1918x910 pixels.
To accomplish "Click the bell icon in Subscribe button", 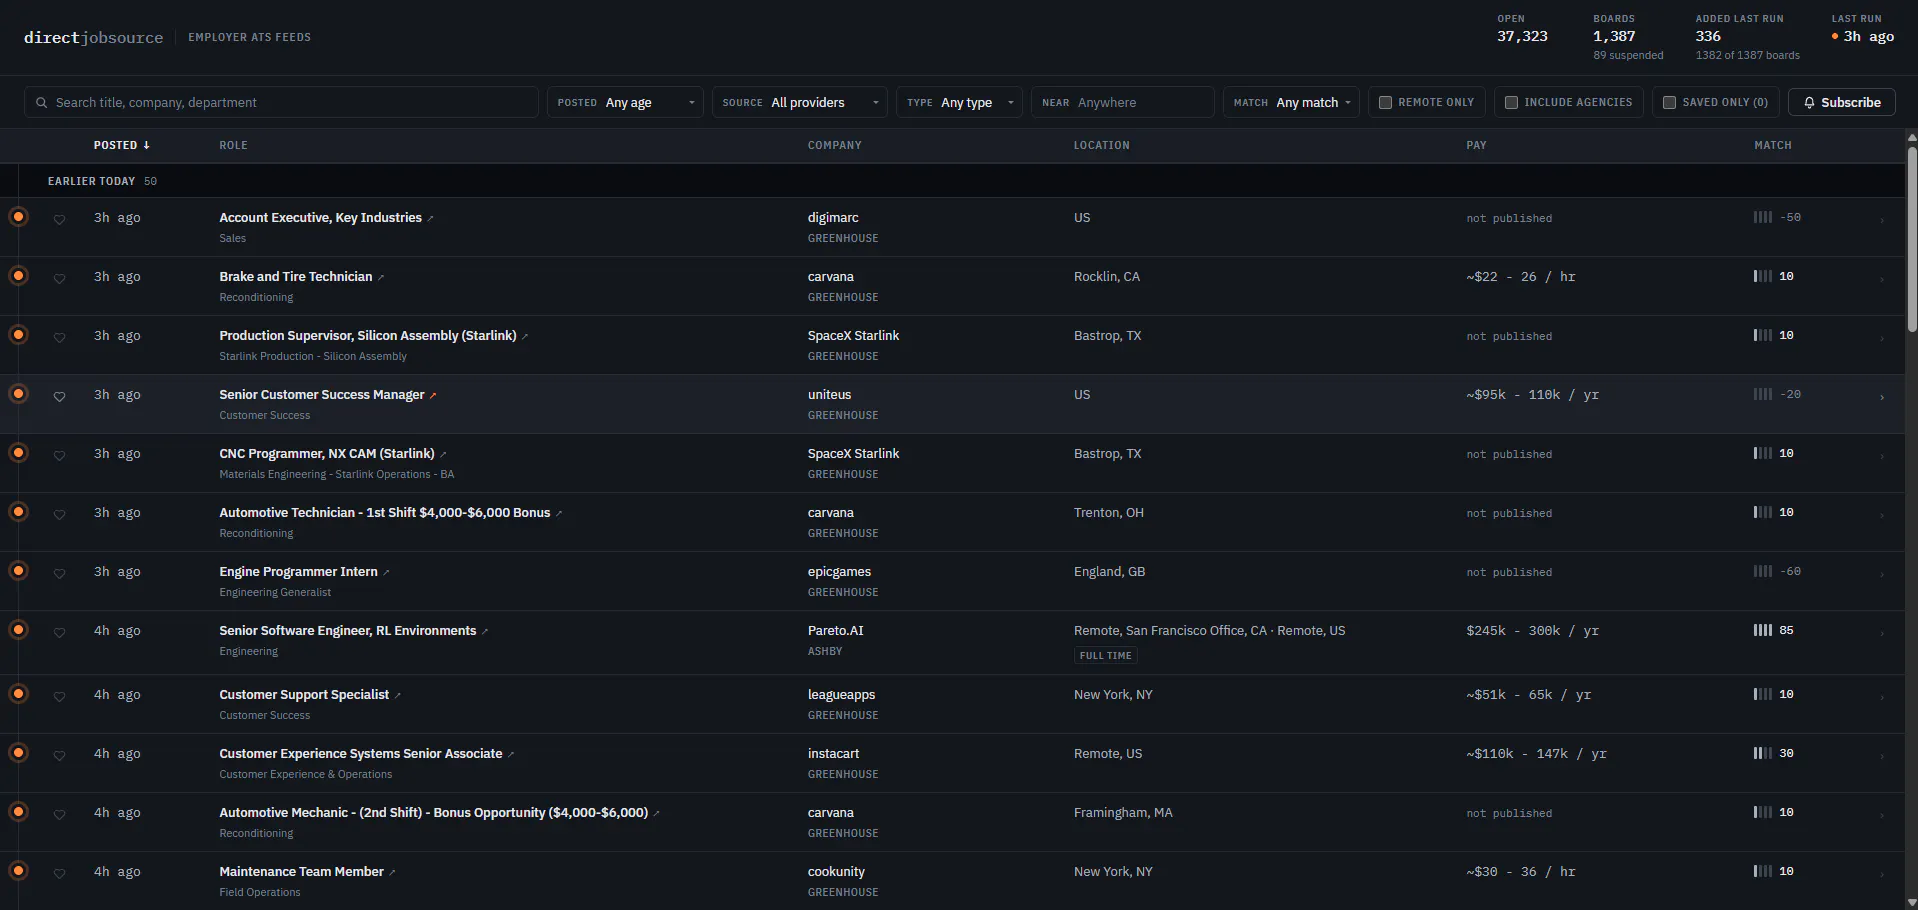I will pos(1809,102).
